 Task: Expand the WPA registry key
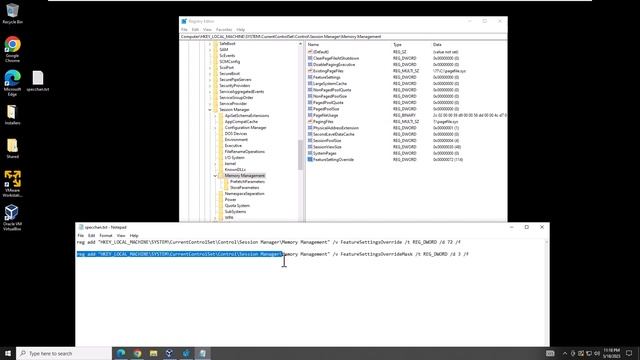point(216,218)
